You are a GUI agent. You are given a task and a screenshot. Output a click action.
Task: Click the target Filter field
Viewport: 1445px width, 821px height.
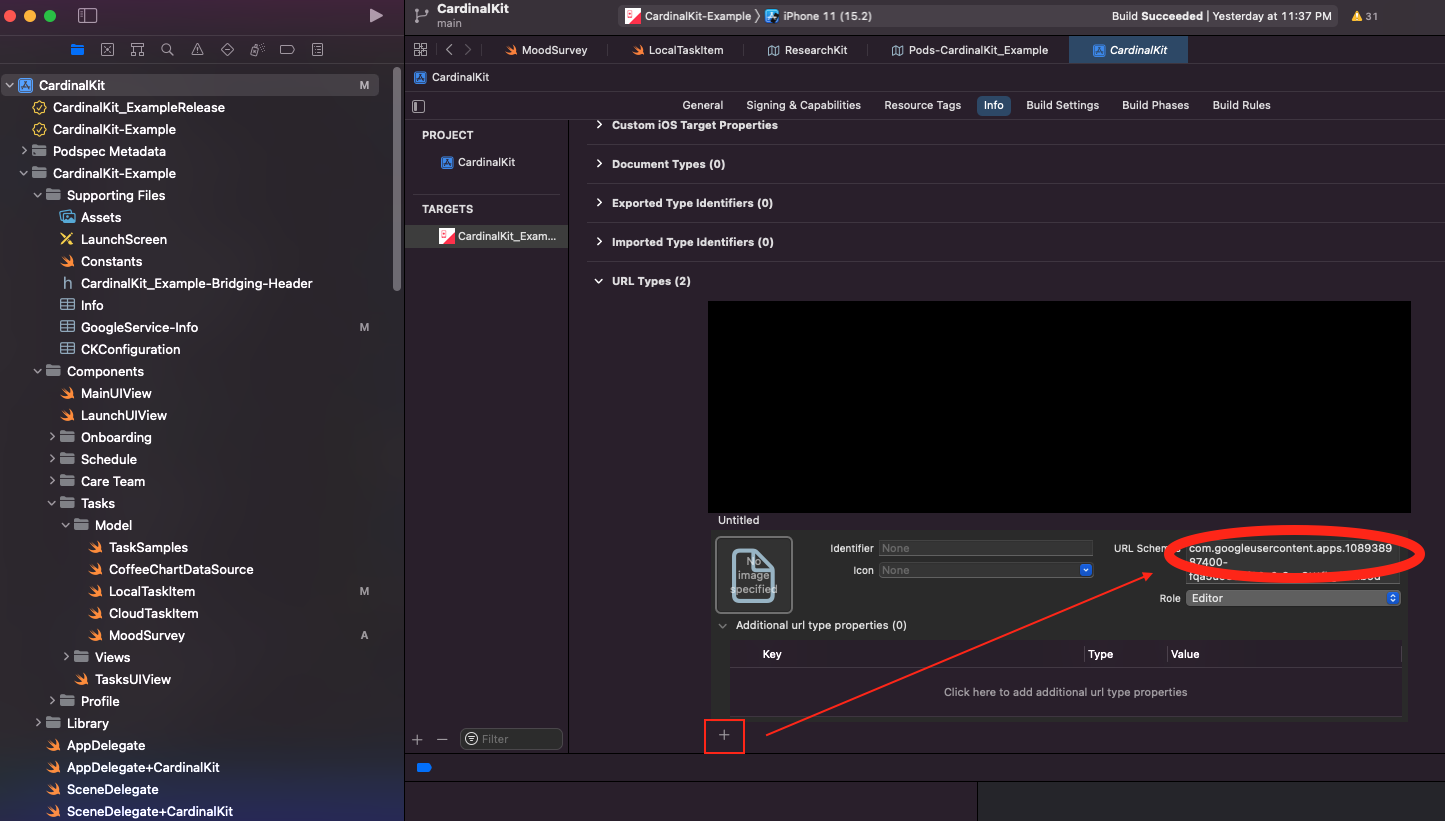pyautogui.click(x=511, y=739)
